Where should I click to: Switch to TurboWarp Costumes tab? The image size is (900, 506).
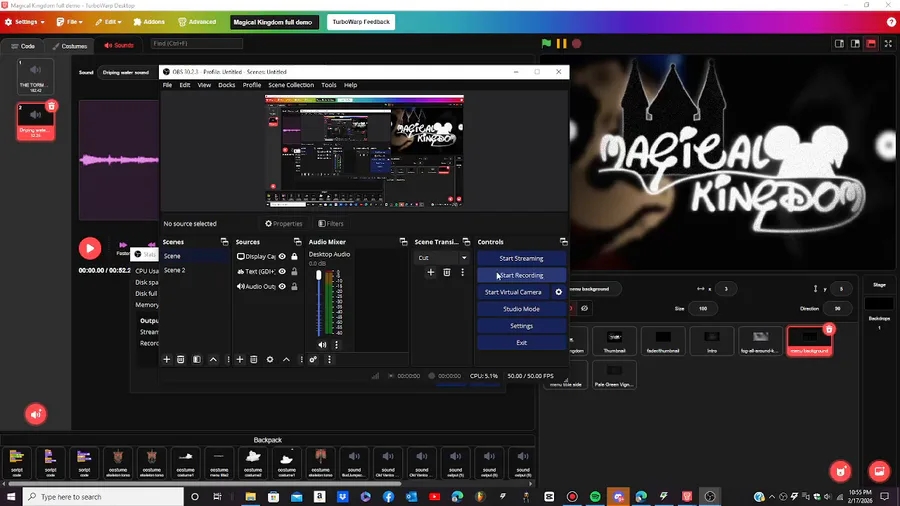click(x=70, y=45)
